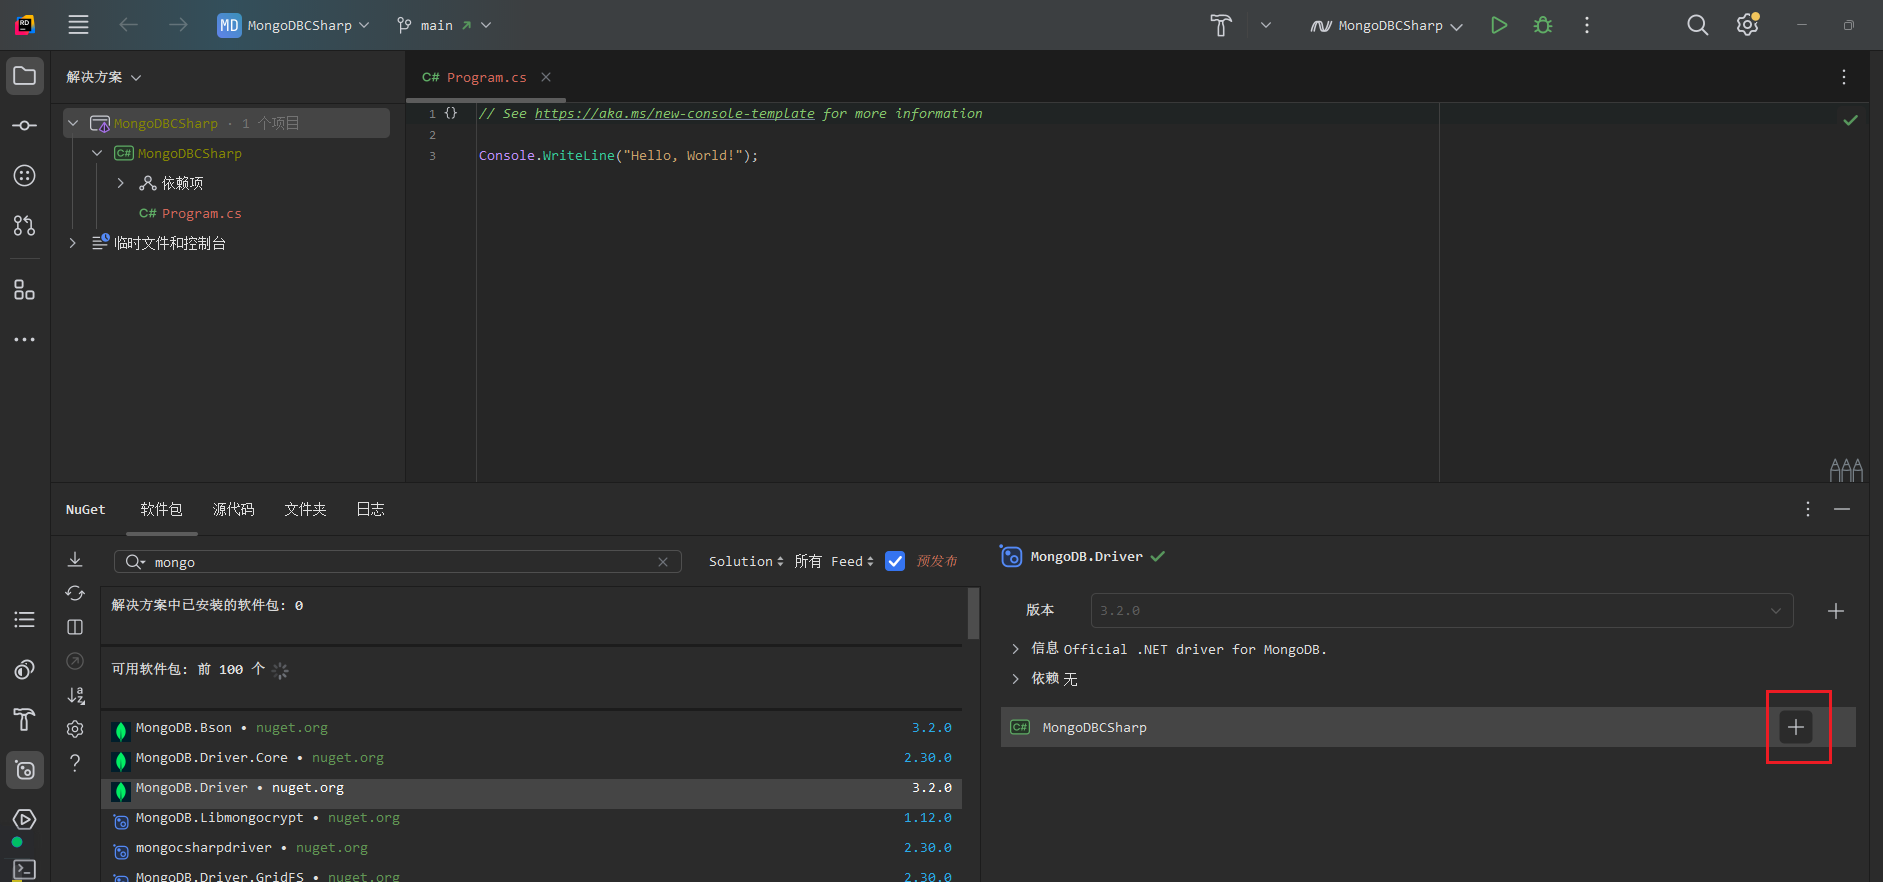The height and width of the screenshot is (882, 1883).
Task: Open the Search Everywhere magnifier
Action: pyautogui.click(x=1697, y=25)
